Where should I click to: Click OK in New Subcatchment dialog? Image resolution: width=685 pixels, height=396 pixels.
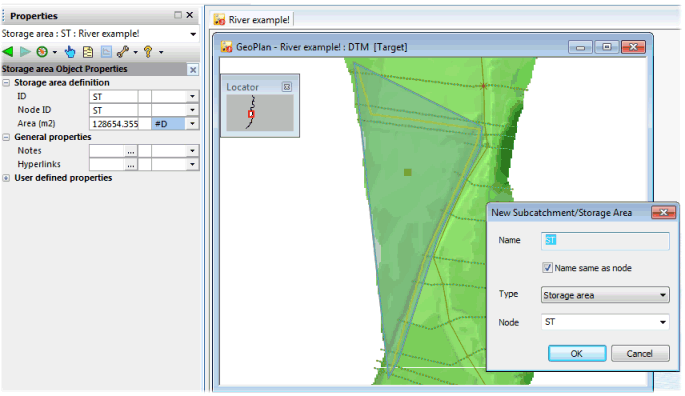point(577,353)
